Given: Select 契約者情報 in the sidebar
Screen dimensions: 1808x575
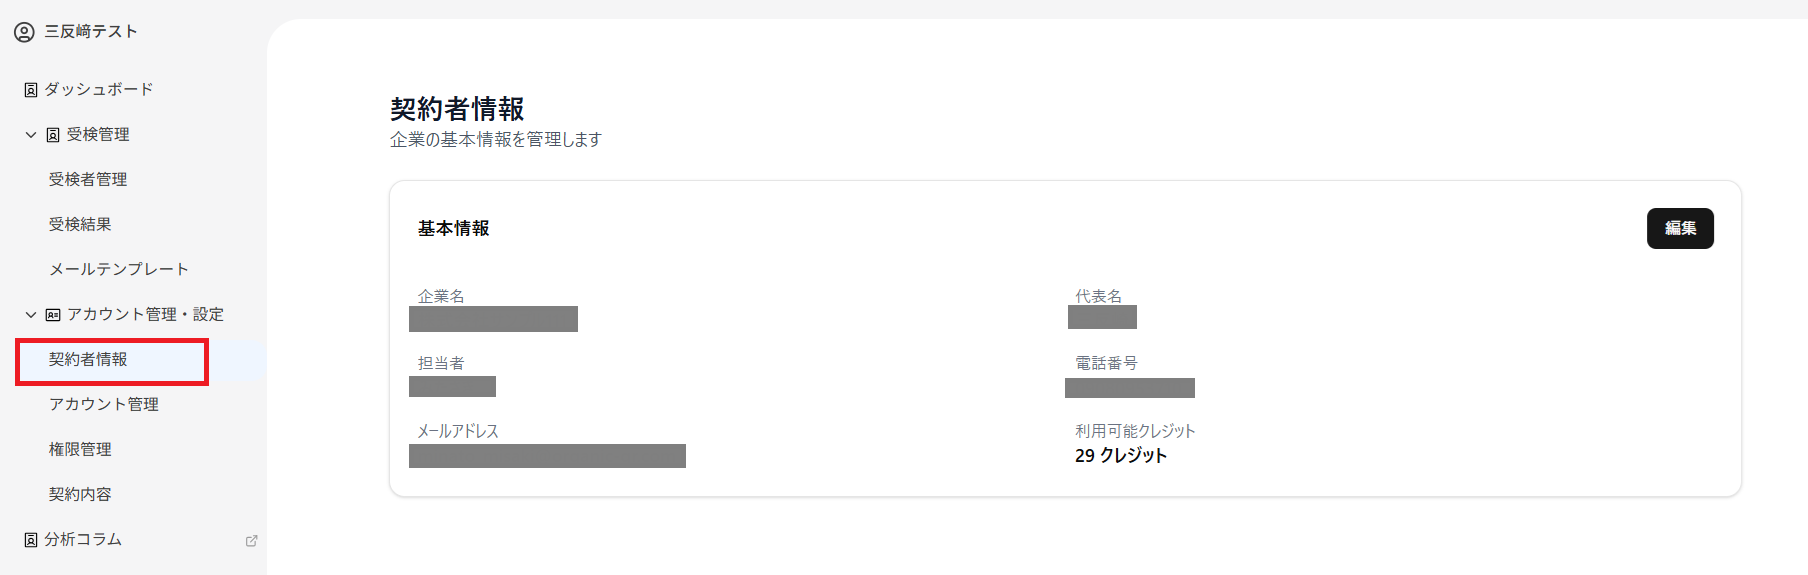Looking at the screenshot, I should point(88,360).
